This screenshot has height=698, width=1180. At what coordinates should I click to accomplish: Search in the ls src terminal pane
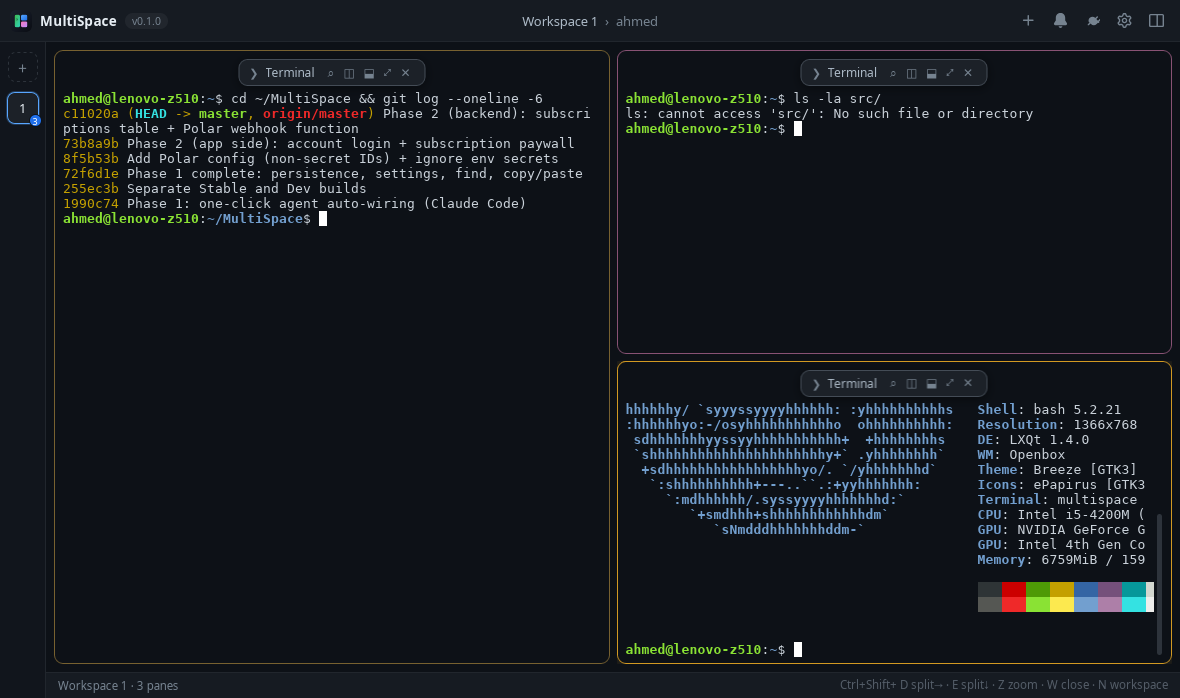[x=893, y=73]
